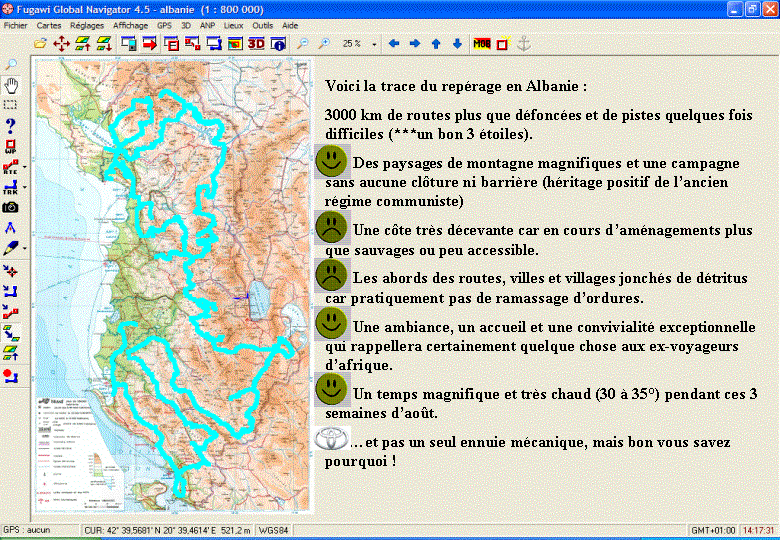
Task: Click the arrow-to-red-target sidebar icon
Action: coord(10,271)
